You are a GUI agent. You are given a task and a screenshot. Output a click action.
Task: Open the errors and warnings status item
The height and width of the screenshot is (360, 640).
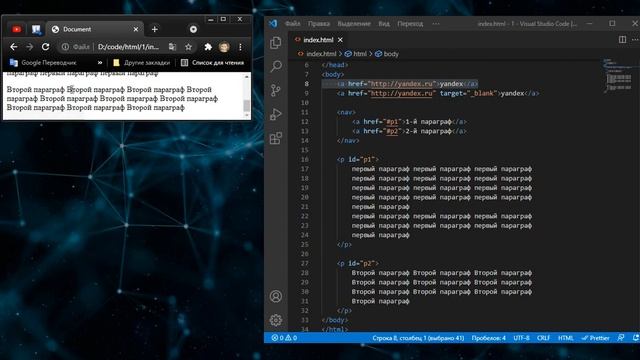(x=284, y=338)
